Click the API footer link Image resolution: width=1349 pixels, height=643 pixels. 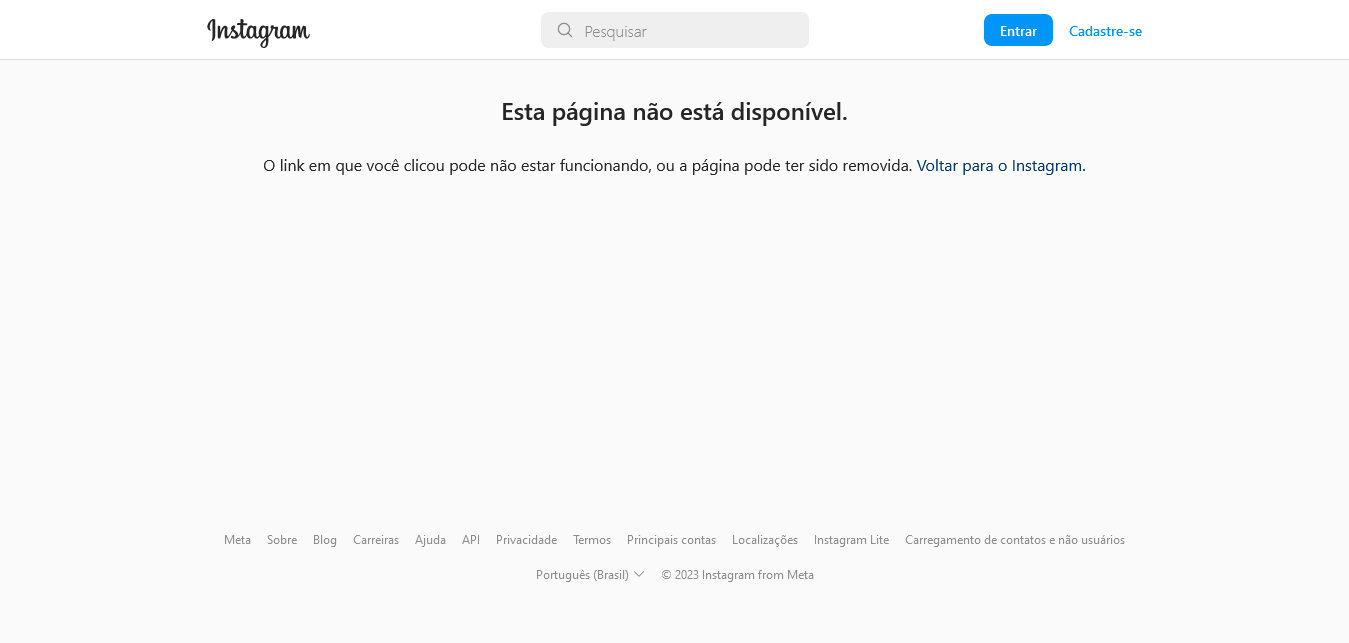pyautogui.click(x=471, y=540)
